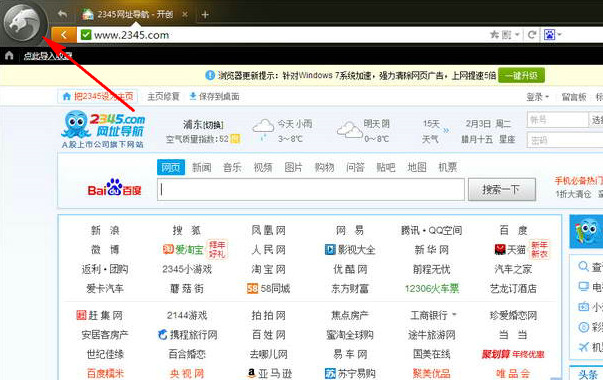The image size is (603, 380).
Task: Open 携程旅行网 link with dolphin icon
Action: tap(187, 335)
